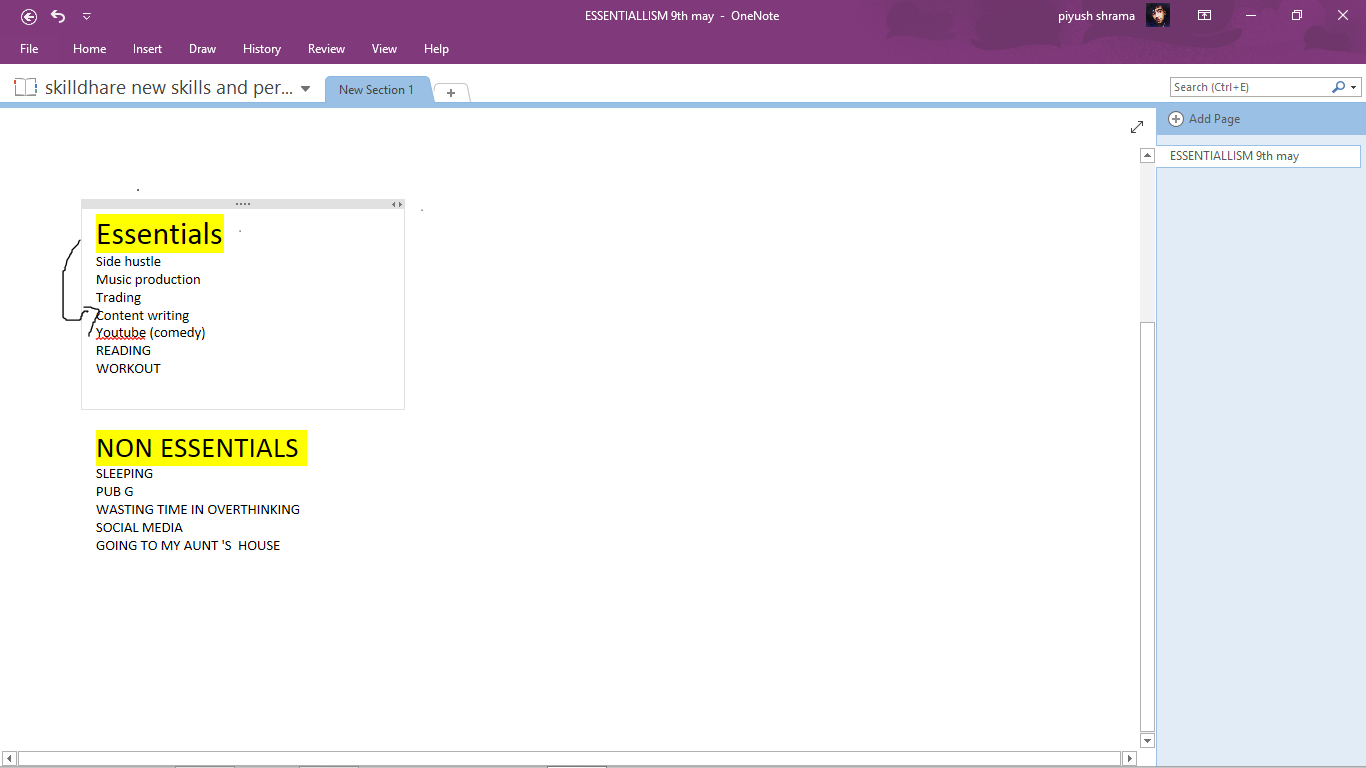Viewport: 1366px width, 768px height.
Task: Open the search scope dropdown arrow
Action: click(1354, 88)
